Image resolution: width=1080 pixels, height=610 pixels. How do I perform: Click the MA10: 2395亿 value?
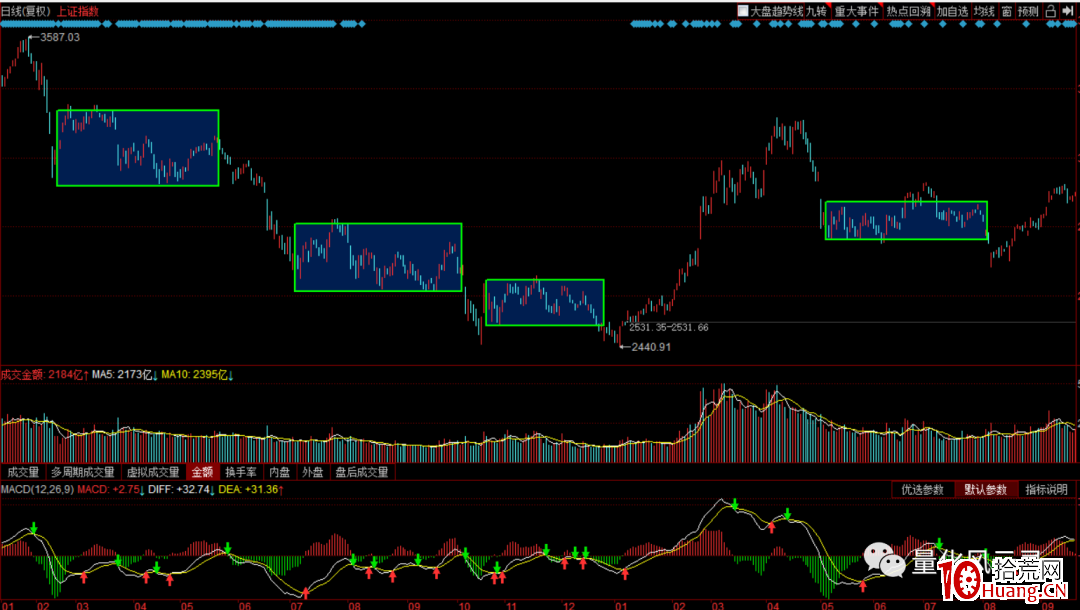click(x=194, y=375)
